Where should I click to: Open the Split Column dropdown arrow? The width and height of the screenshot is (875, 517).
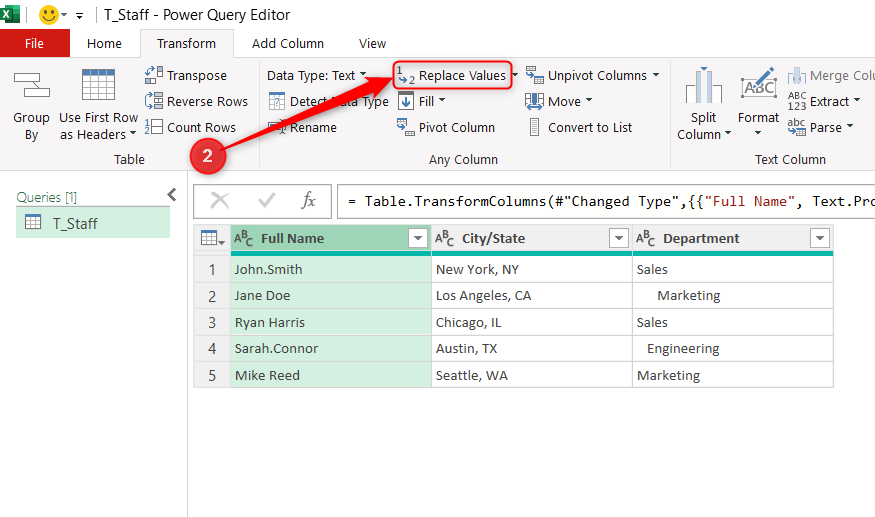pyautogui.click(x=728, y=134)
